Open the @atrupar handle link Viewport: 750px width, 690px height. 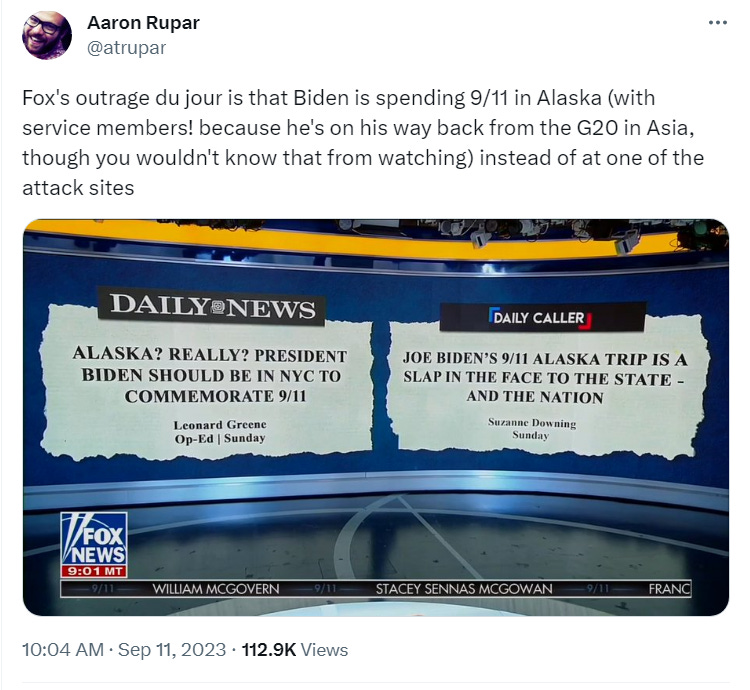pos(126,48)
